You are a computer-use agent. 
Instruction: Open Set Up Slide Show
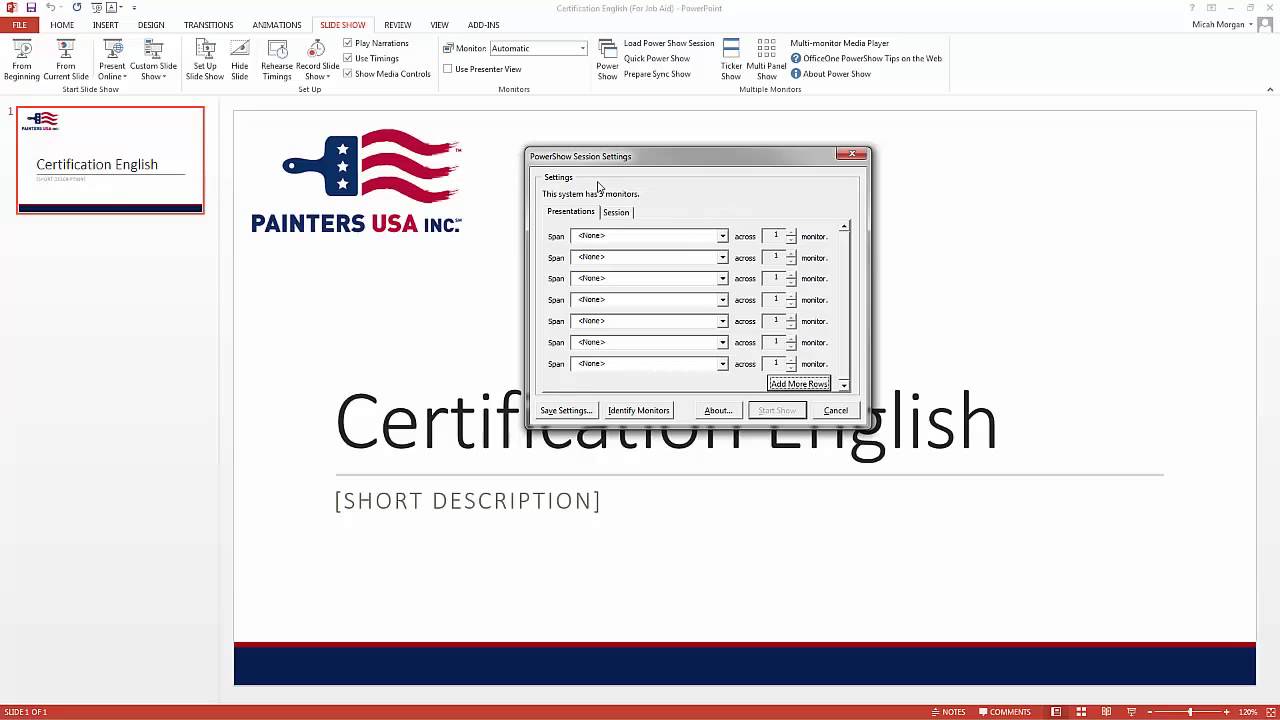[205, 60]
